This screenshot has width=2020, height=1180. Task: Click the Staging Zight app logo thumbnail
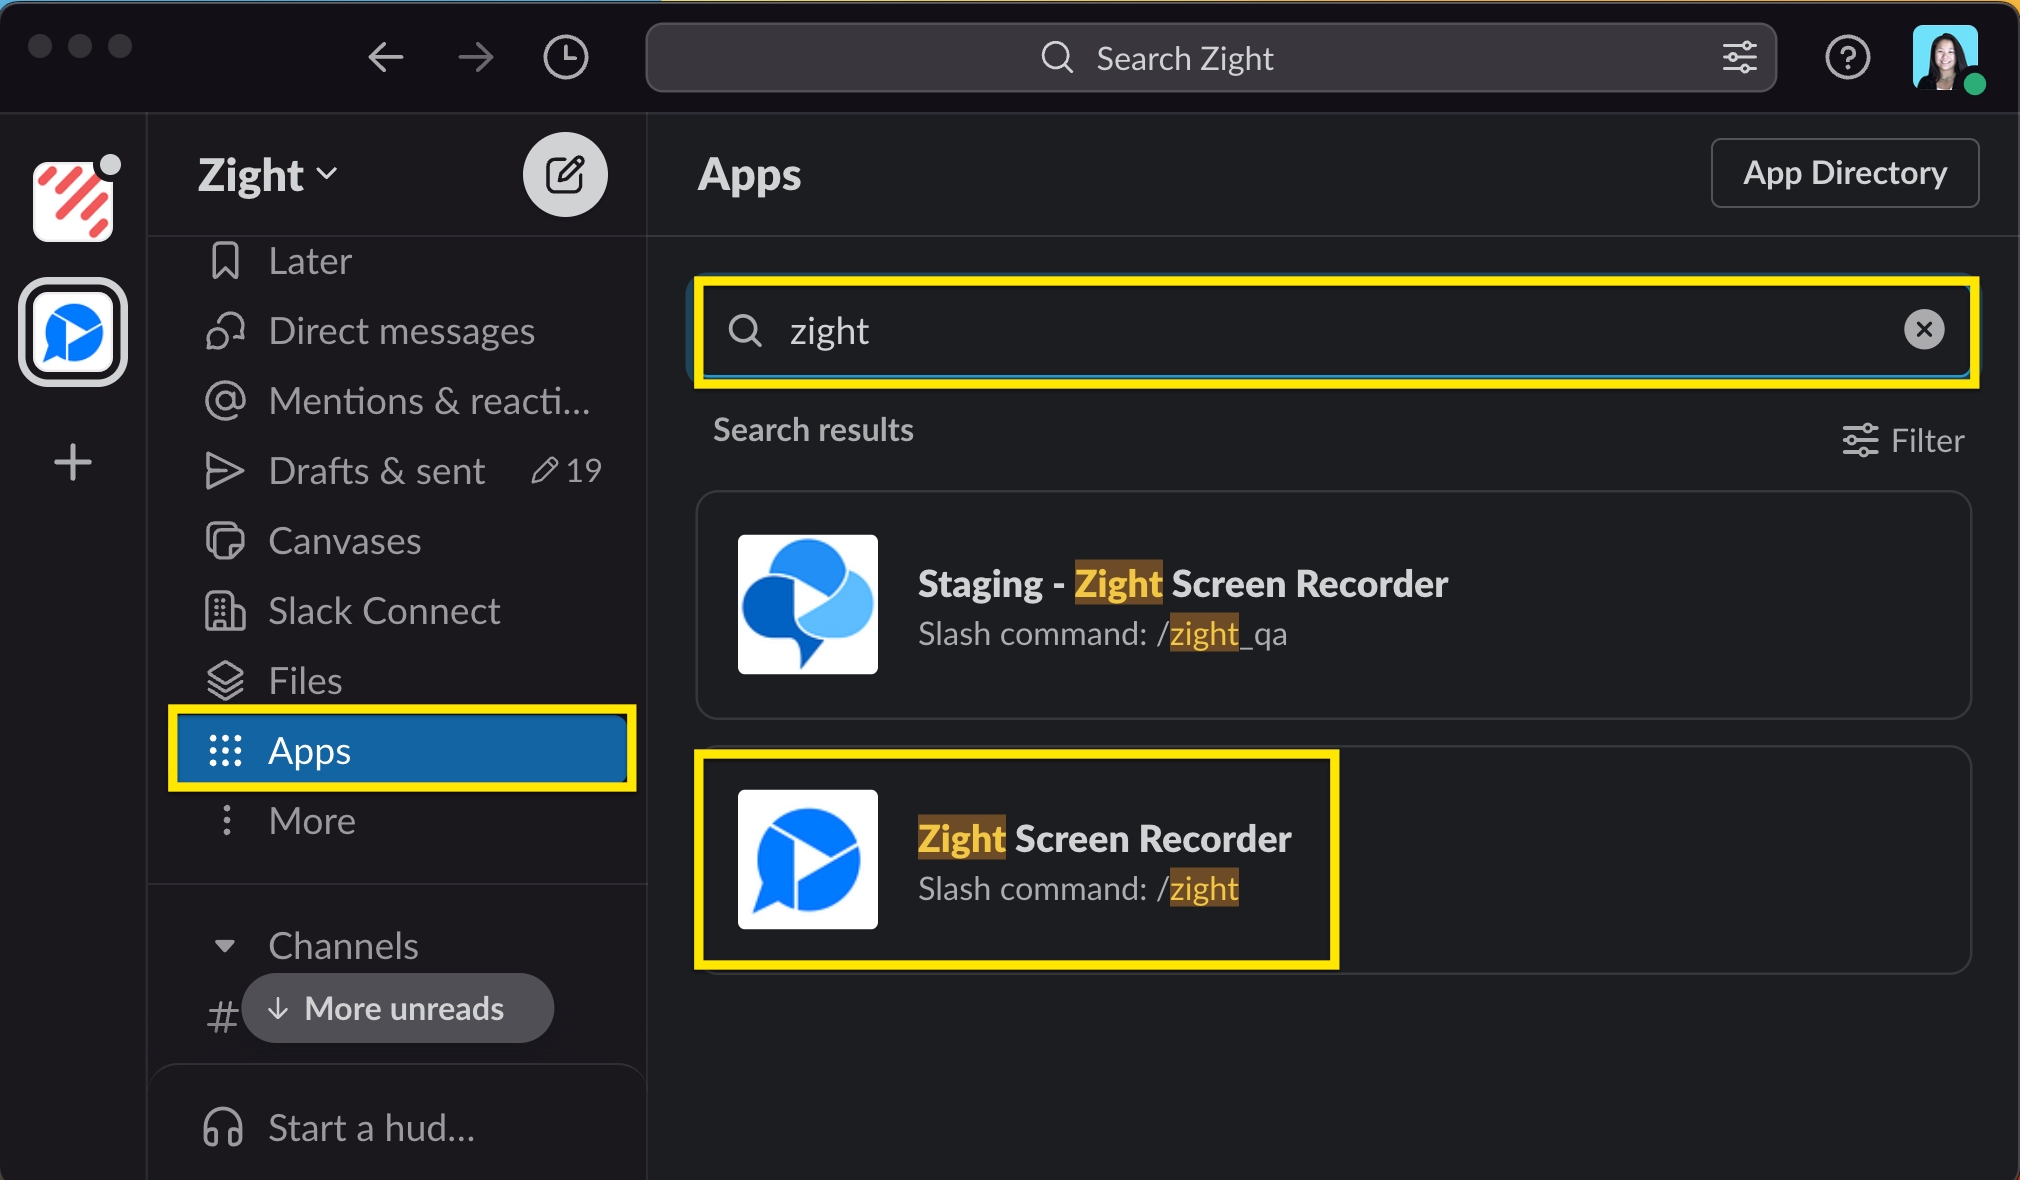pos(808,604)
